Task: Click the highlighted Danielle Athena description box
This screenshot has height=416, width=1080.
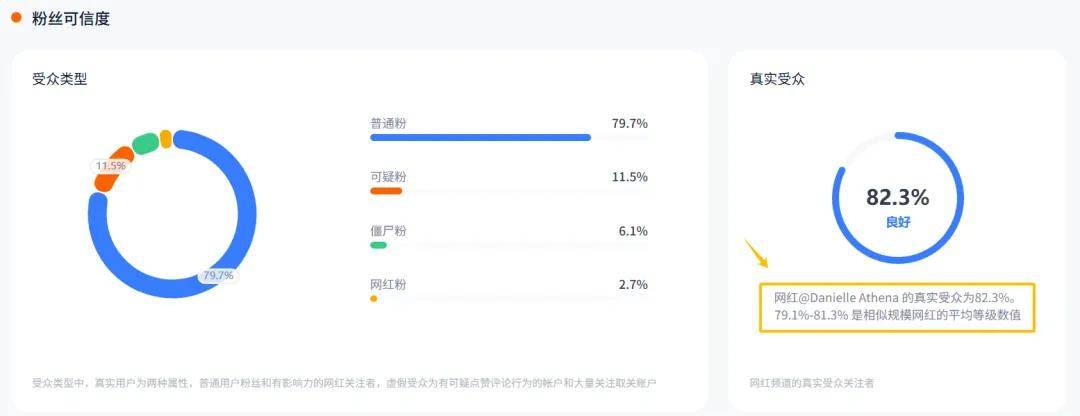Action: (897, 307)
